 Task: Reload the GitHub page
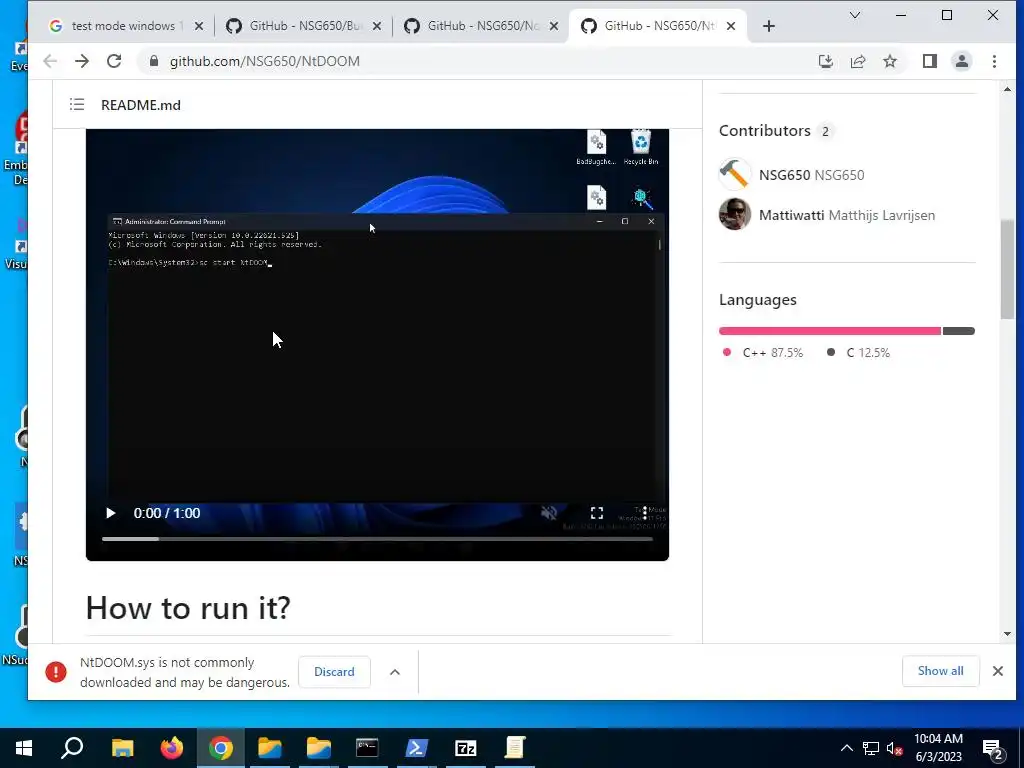tap(114, 61)
